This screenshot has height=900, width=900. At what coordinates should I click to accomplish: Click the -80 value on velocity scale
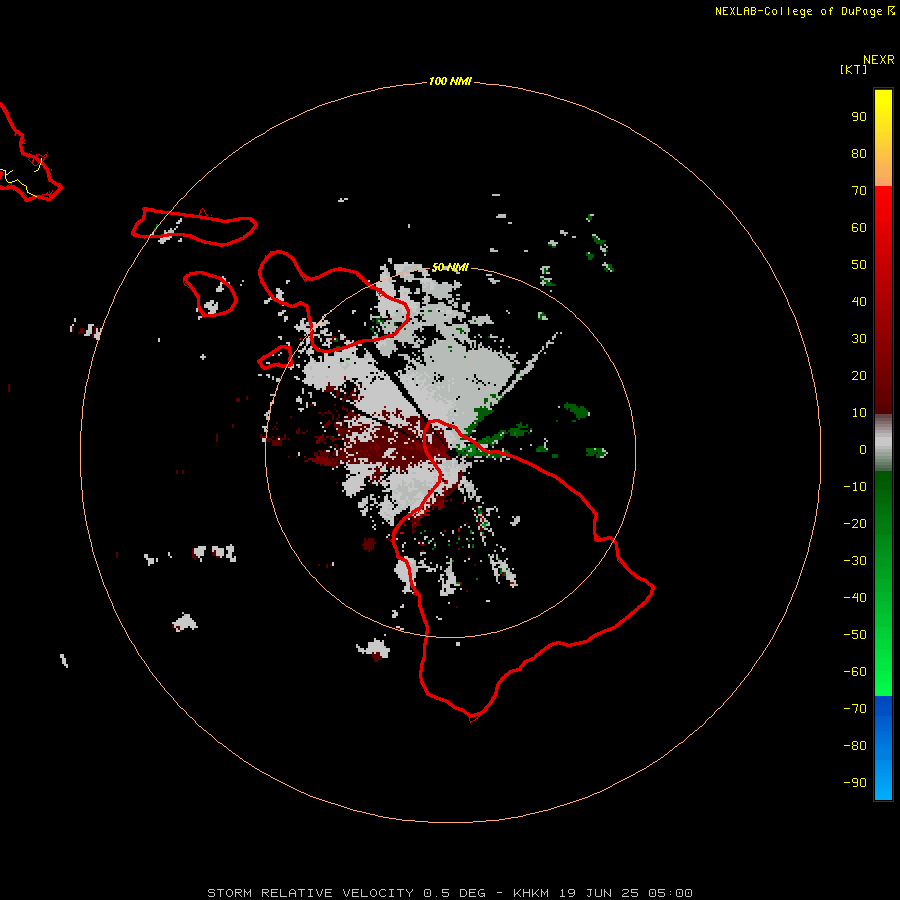point(855,746)
